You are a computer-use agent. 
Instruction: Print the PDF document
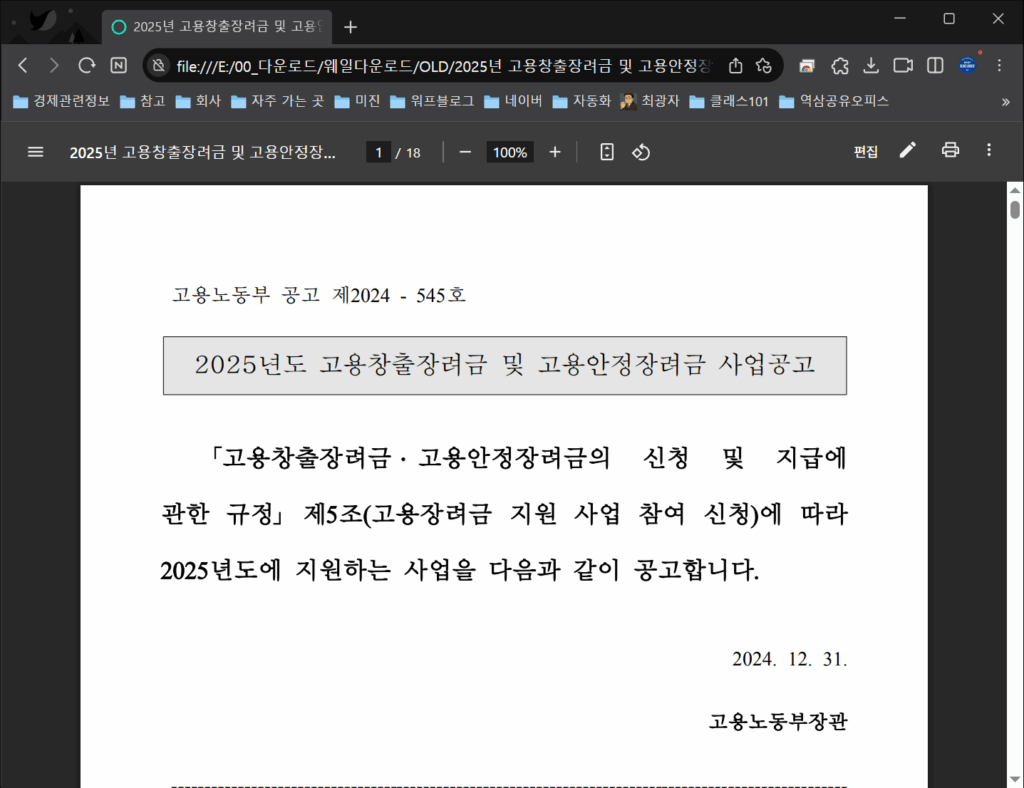pyautogui.click(x=950, y=150)
